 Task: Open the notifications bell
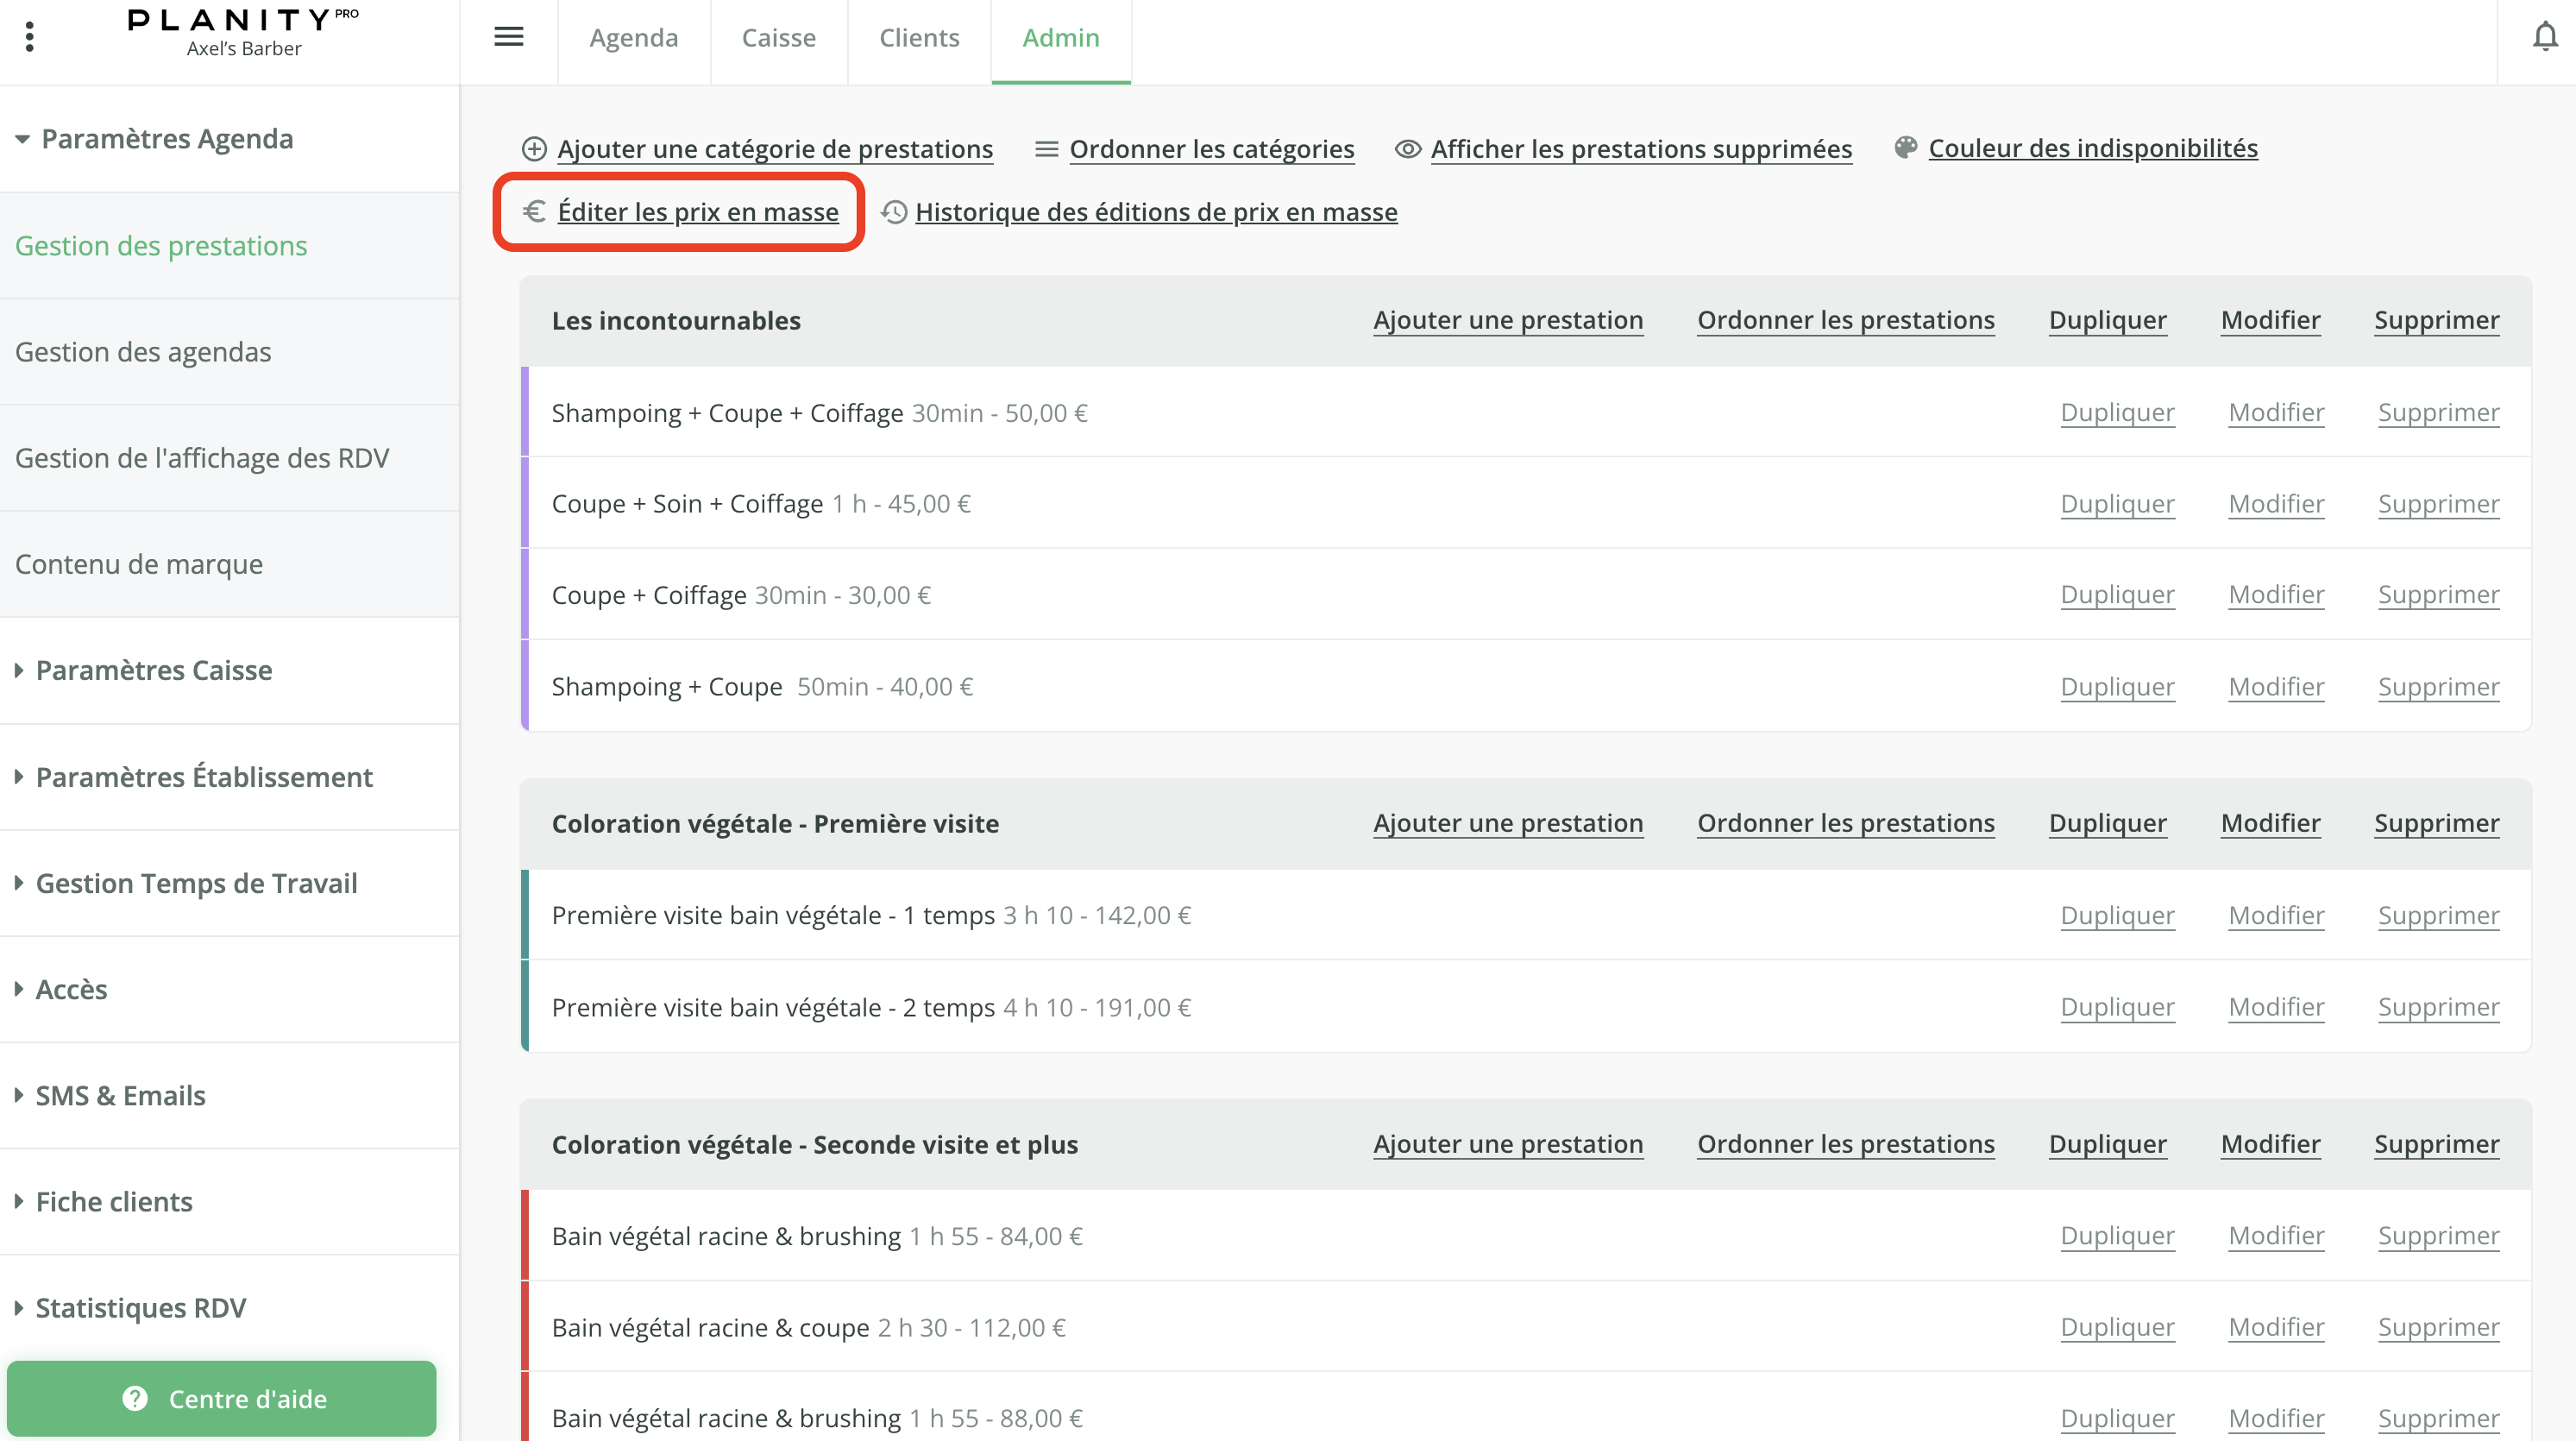pyautogui.click(x=2544, y=37)
